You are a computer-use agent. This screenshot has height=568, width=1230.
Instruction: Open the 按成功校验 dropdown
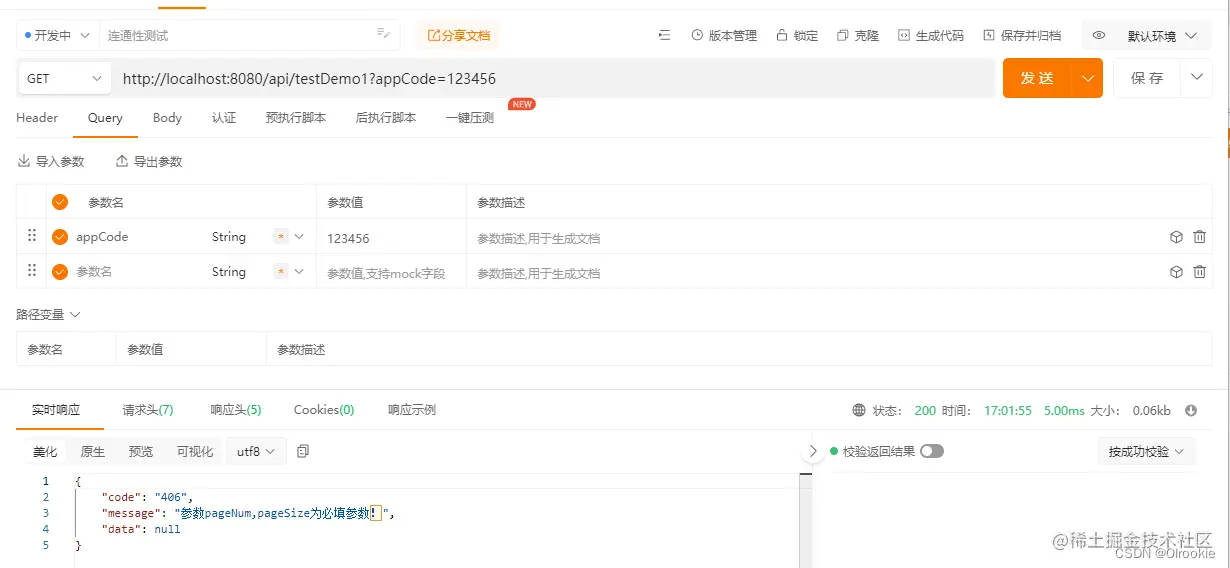pyautogui.click(x=1146, y=451)
